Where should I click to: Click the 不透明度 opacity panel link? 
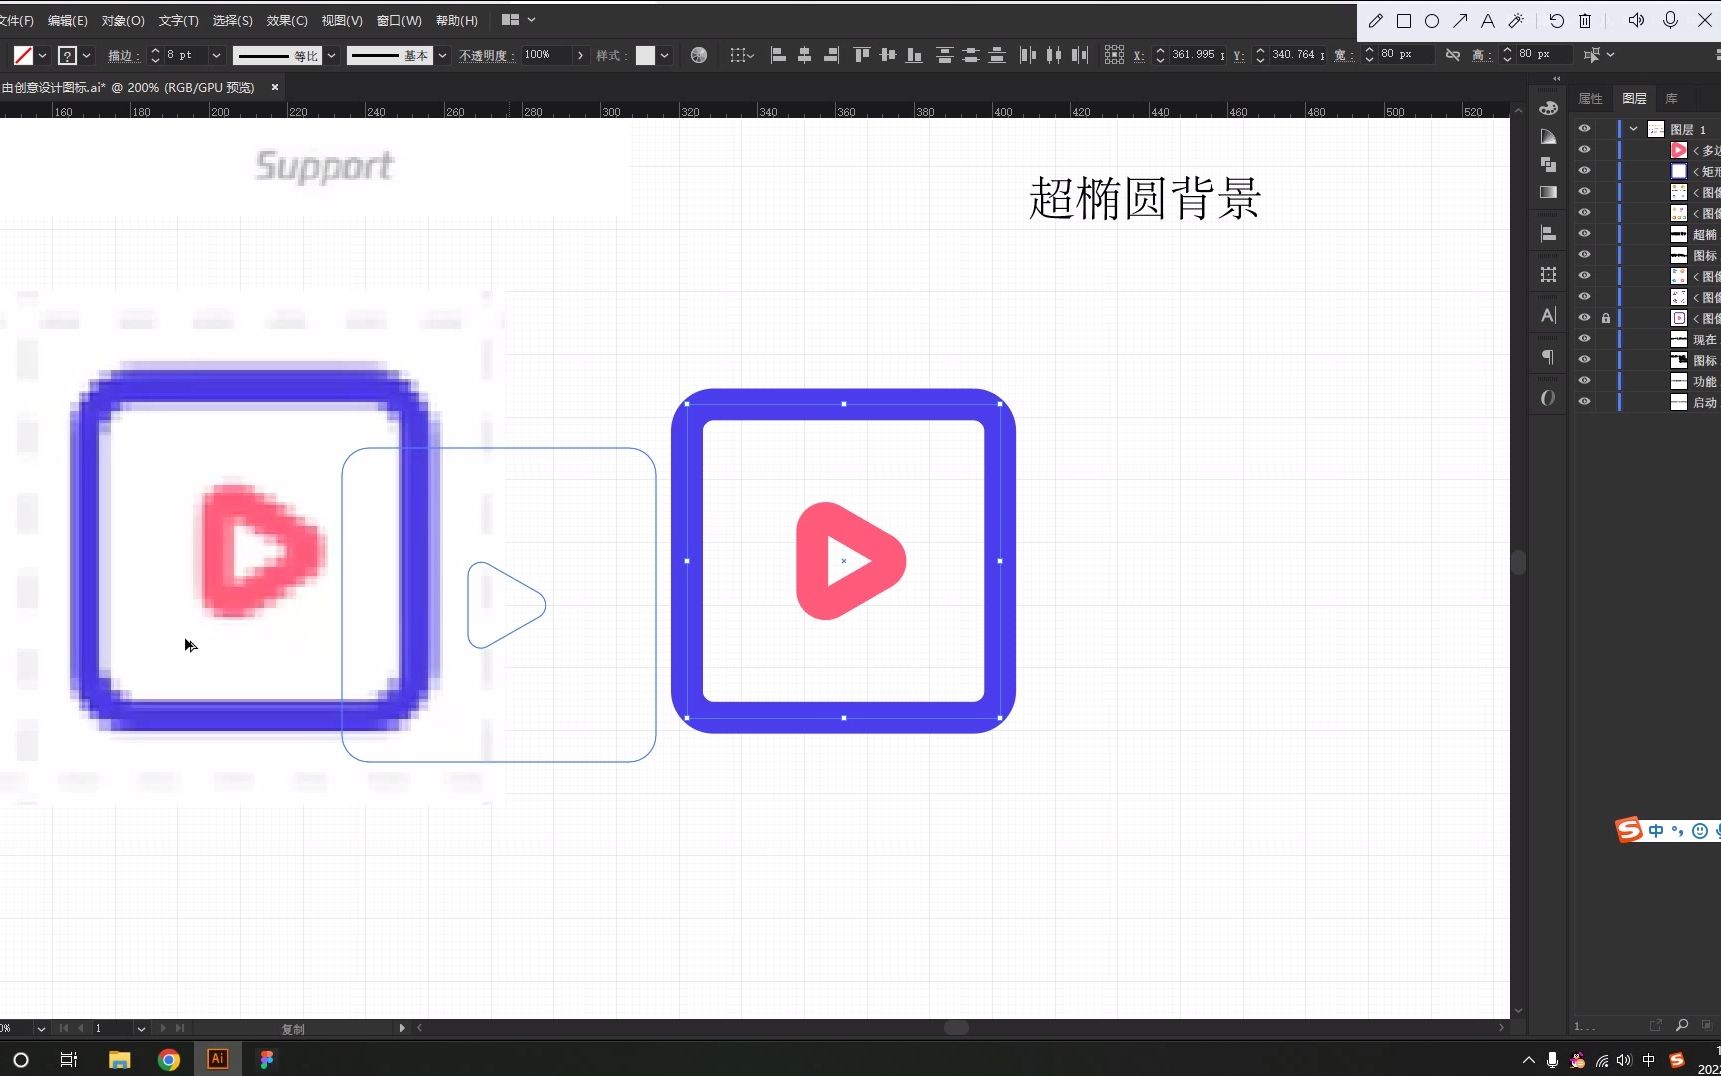click(486, 56)
